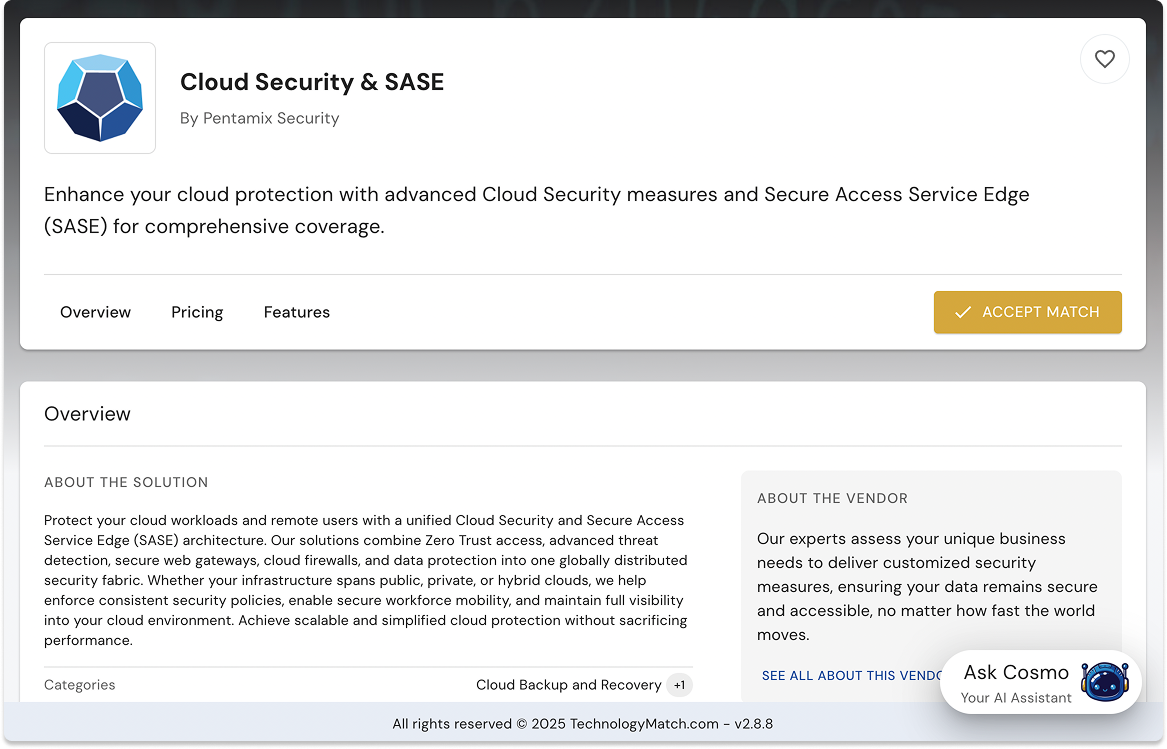Screen dimensions: 1167x749
Task: Open the Ask Cosmo AI assistant text
Action: pyautogui.click(x=1016, y=673)
